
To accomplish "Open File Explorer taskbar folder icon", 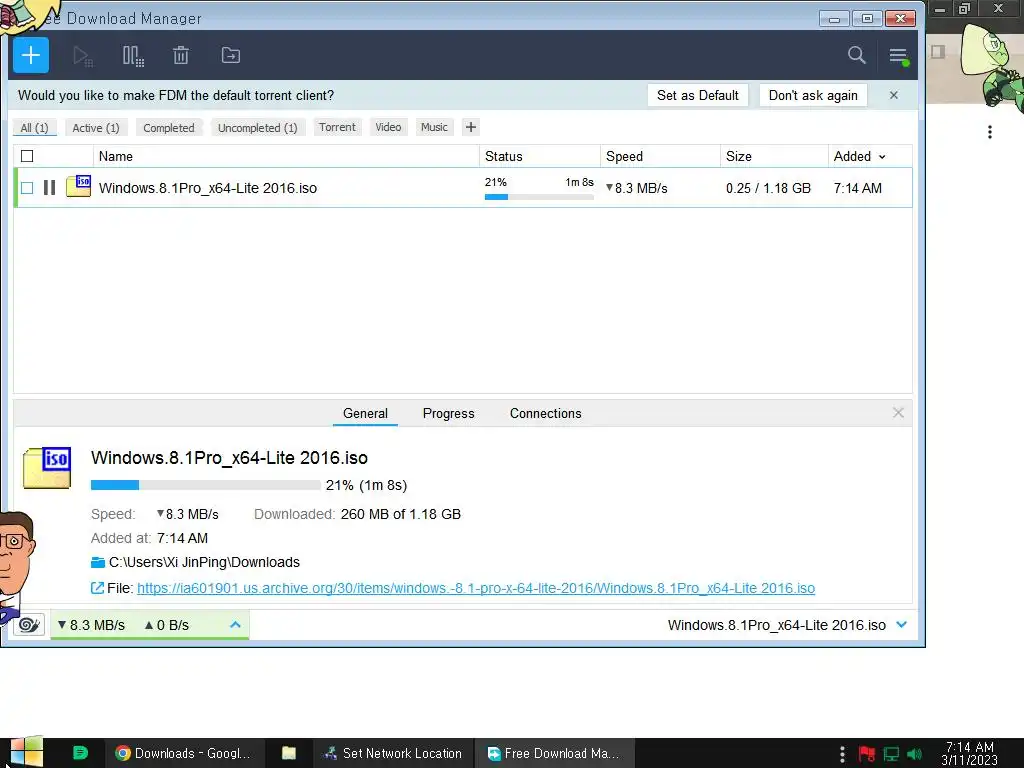I will pyautogui.click(x=289, y=753).
